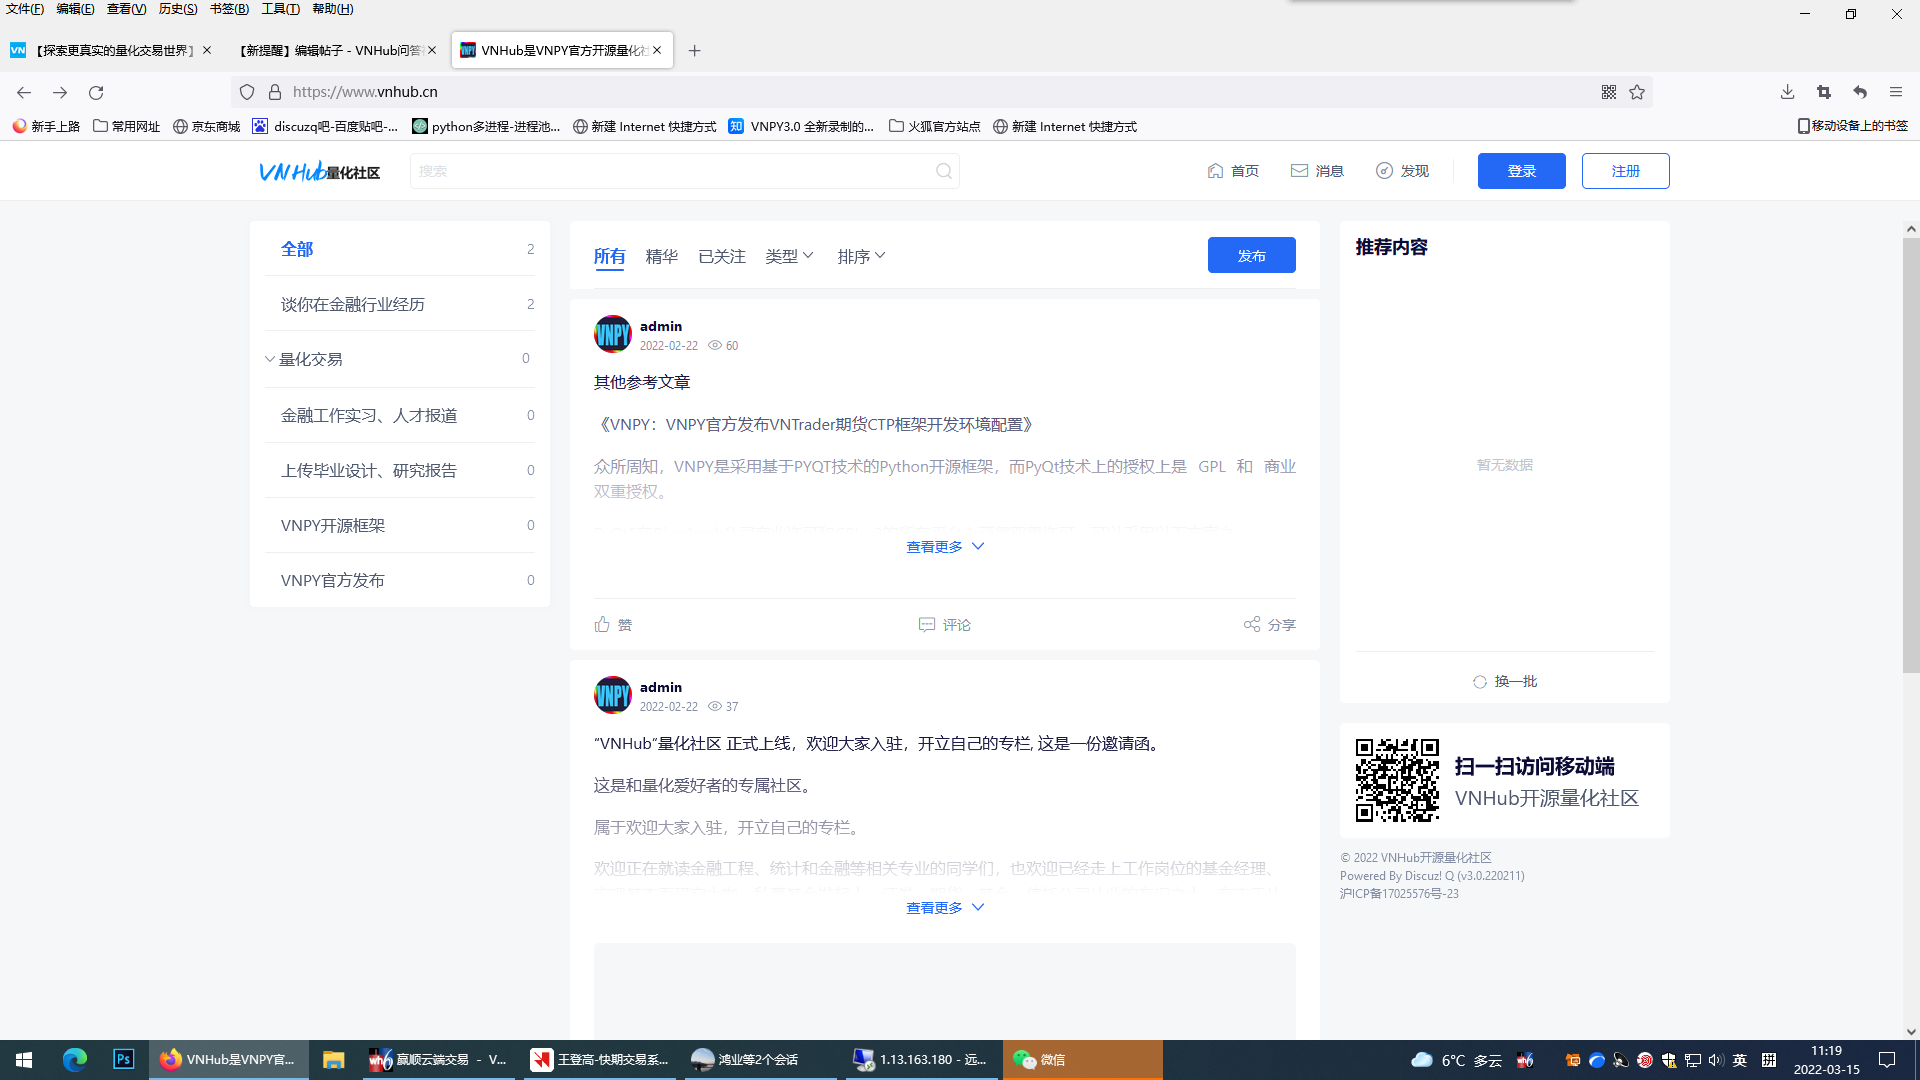Open the 历史(S) menu

[x=178, y=9]
